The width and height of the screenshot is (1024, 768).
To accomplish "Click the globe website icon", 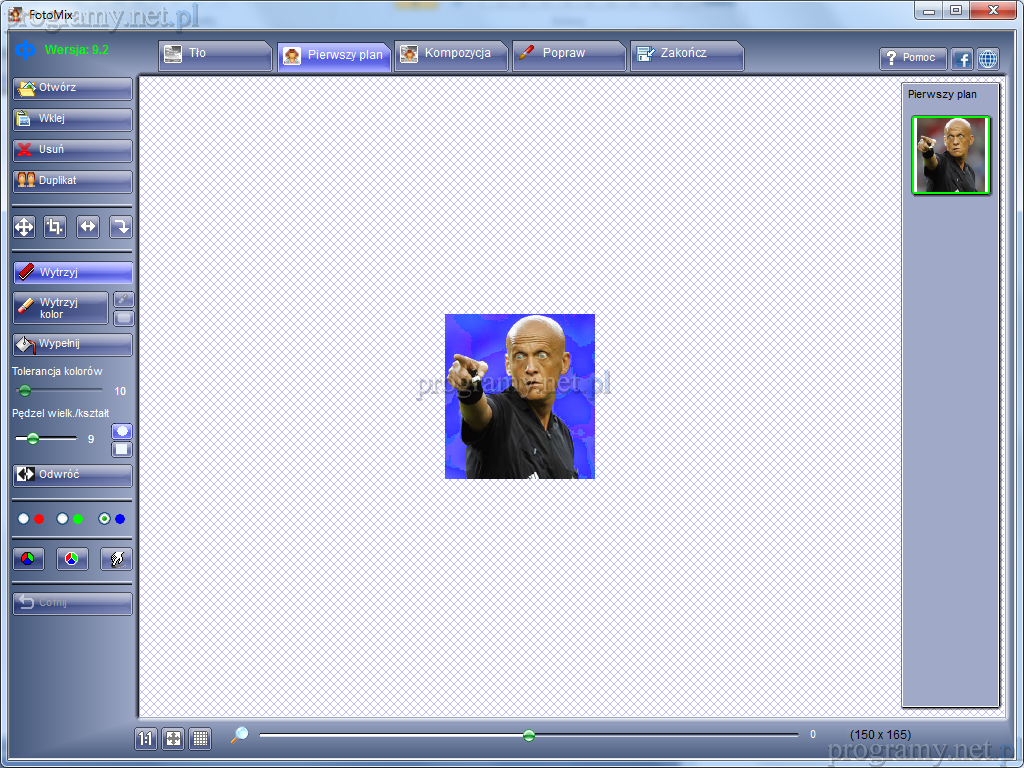I will 988,59.
